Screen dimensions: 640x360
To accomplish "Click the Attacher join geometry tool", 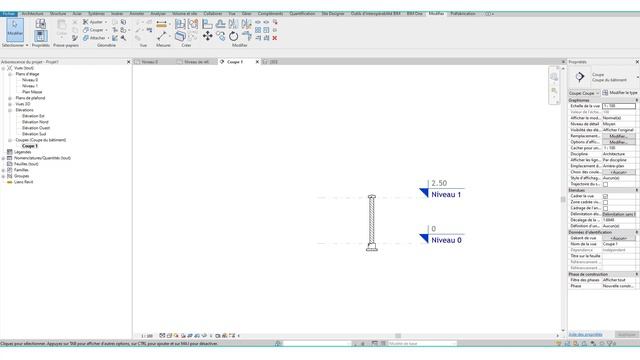I will 96,38.
